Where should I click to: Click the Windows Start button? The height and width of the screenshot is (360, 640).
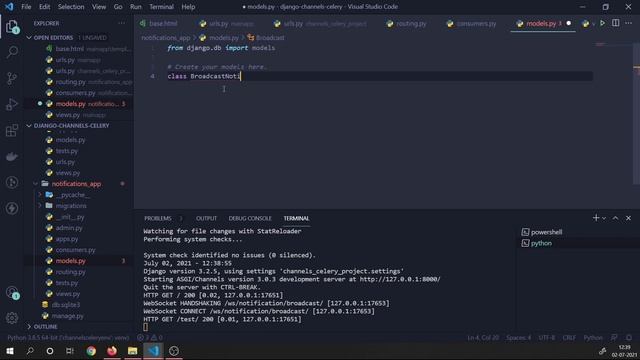10,351
